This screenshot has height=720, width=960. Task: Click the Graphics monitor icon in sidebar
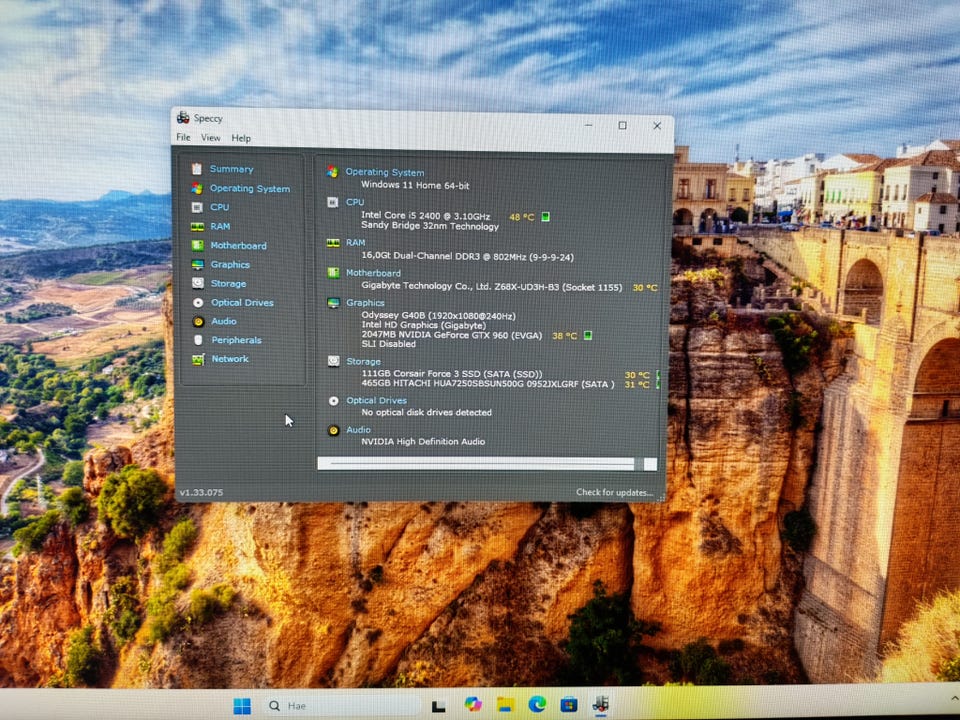coord(197,264)
